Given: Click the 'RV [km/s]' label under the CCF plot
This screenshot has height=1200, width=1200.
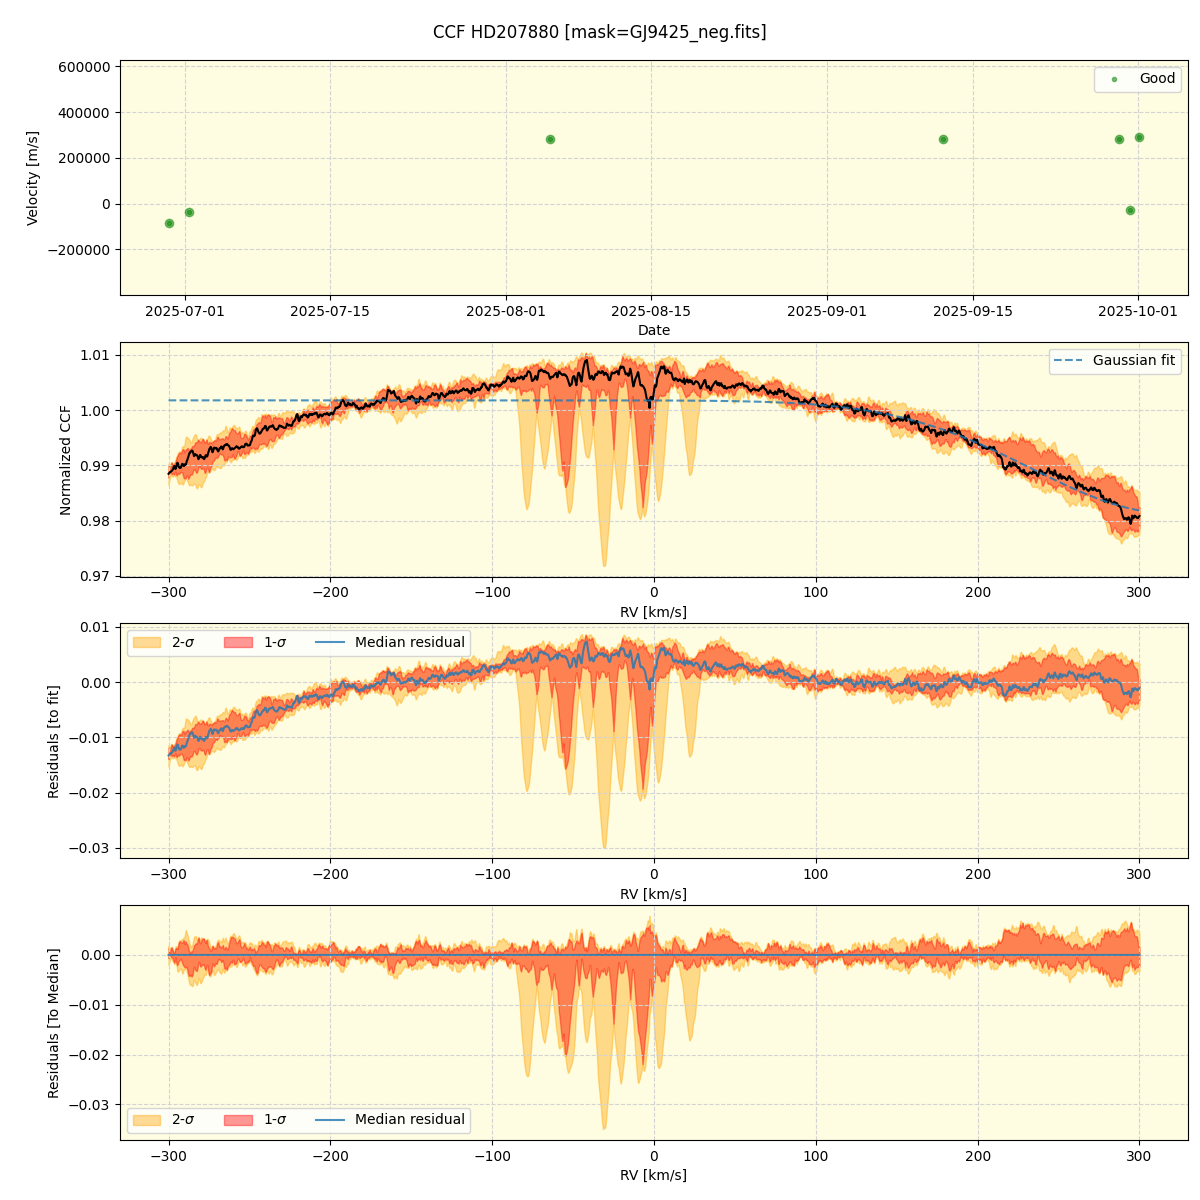Looking at the screenshot, I should [x=654, y=612].
